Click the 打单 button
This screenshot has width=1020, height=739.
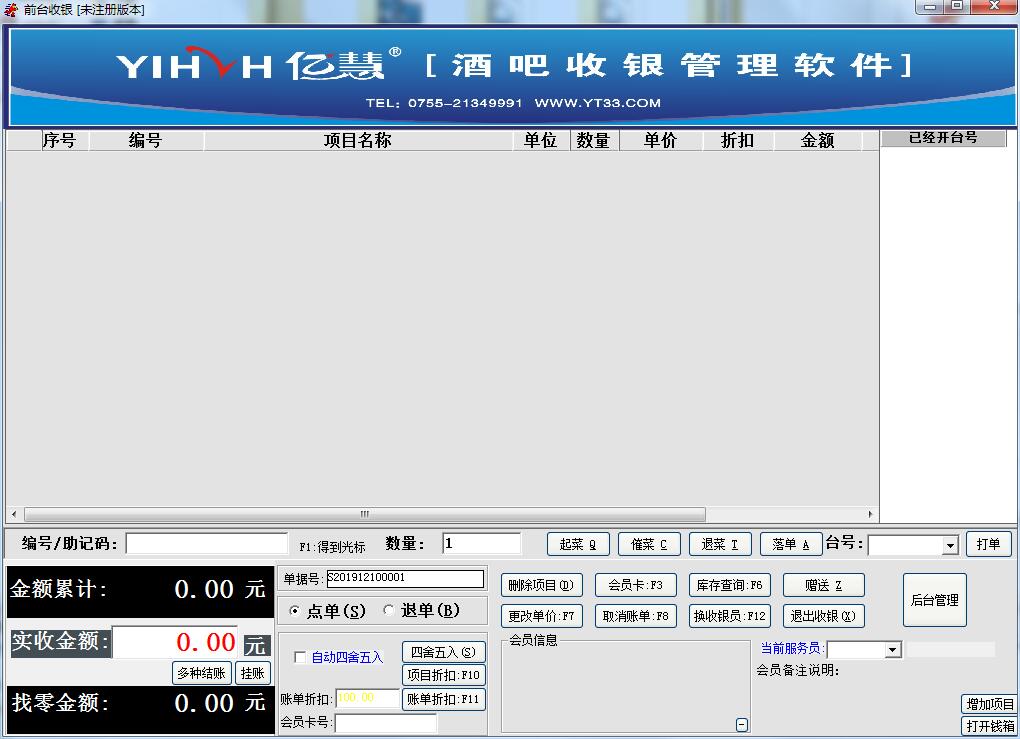(x=989, y=544)
